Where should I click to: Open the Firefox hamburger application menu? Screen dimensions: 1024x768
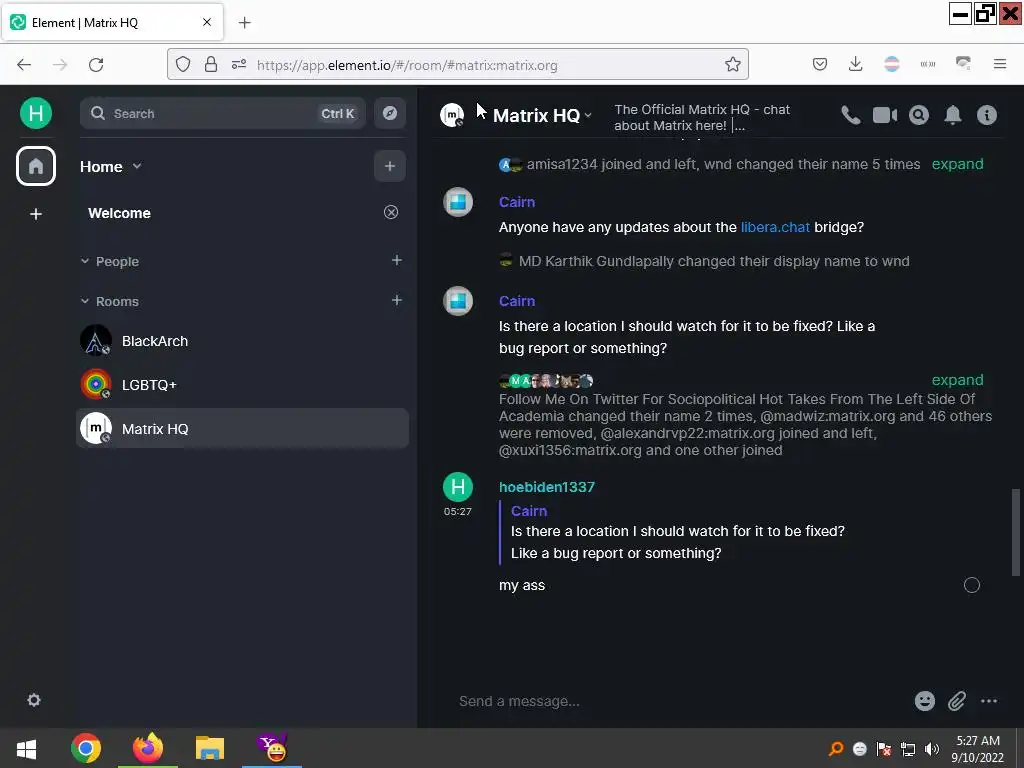[1000, 64]
